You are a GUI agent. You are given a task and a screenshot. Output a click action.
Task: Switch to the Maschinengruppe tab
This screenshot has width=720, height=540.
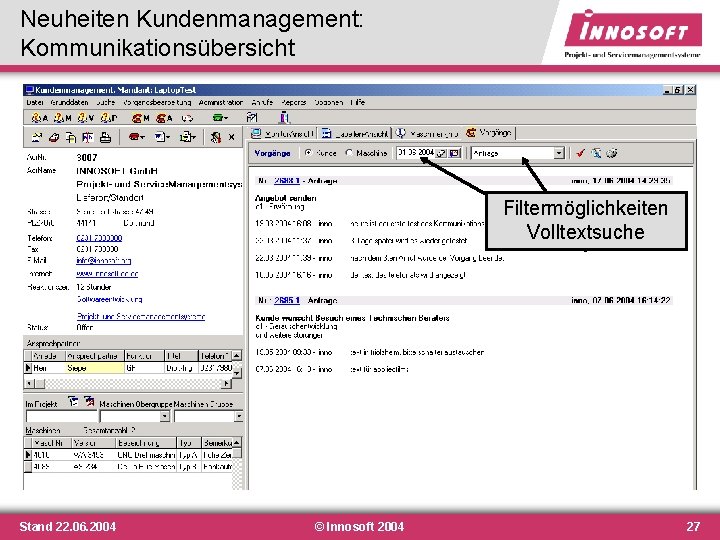(x=427, y=134)
